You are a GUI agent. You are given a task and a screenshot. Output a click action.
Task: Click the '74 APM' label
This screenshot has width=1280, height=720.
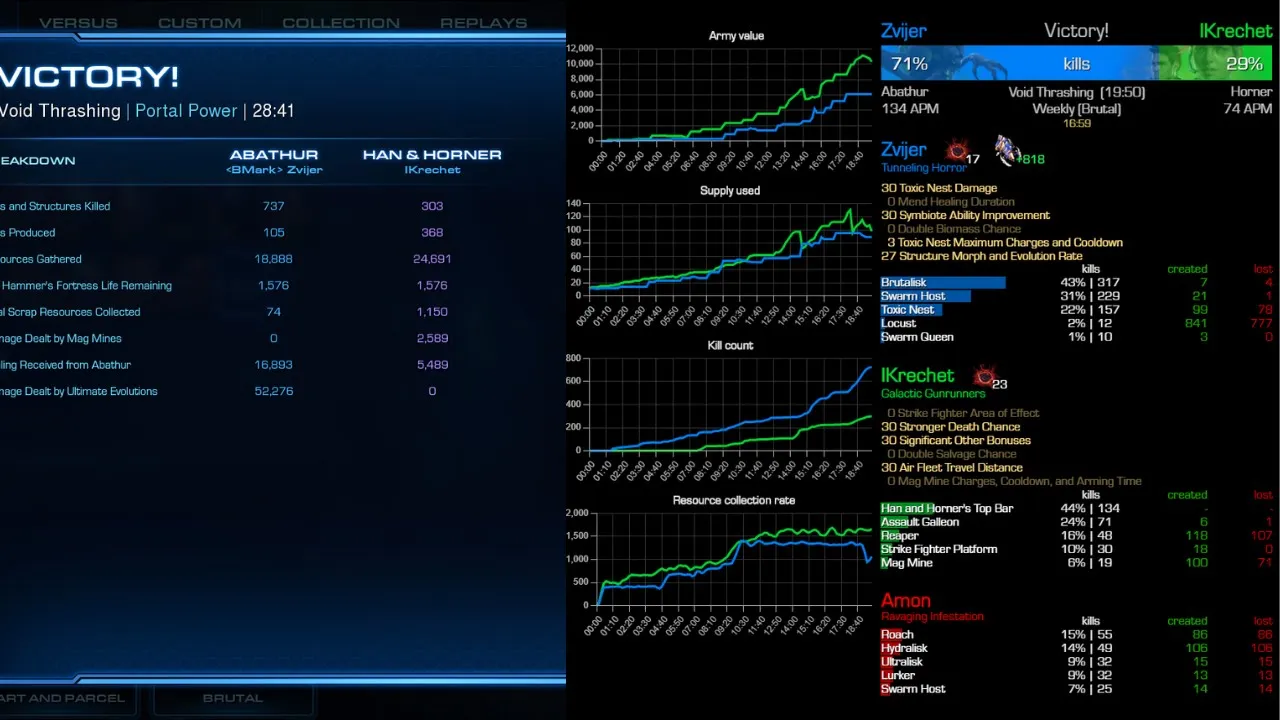[x=1247, y=108]
